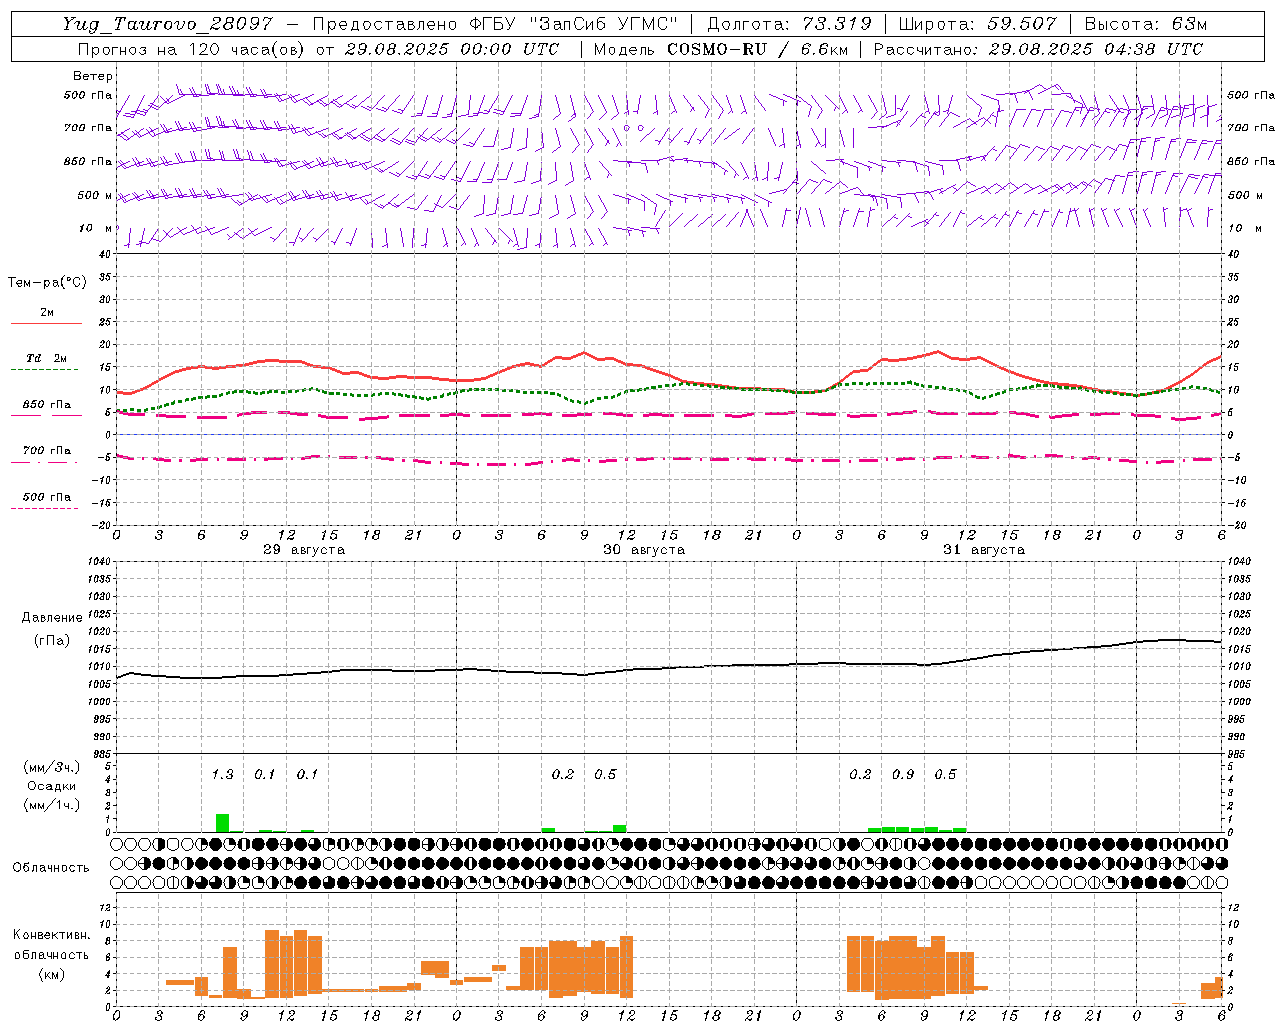This screenshot has height=1024, width=1280.
Task: Click 'Рассчитано: 29.08.2025 04:38 UTC' timestamp
Action: click(x=1038, y=49)
